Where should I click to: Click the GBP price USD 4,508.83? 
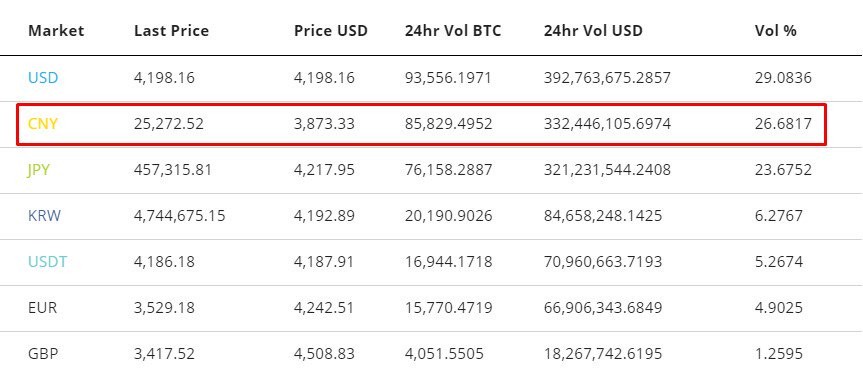coord(324,354)
